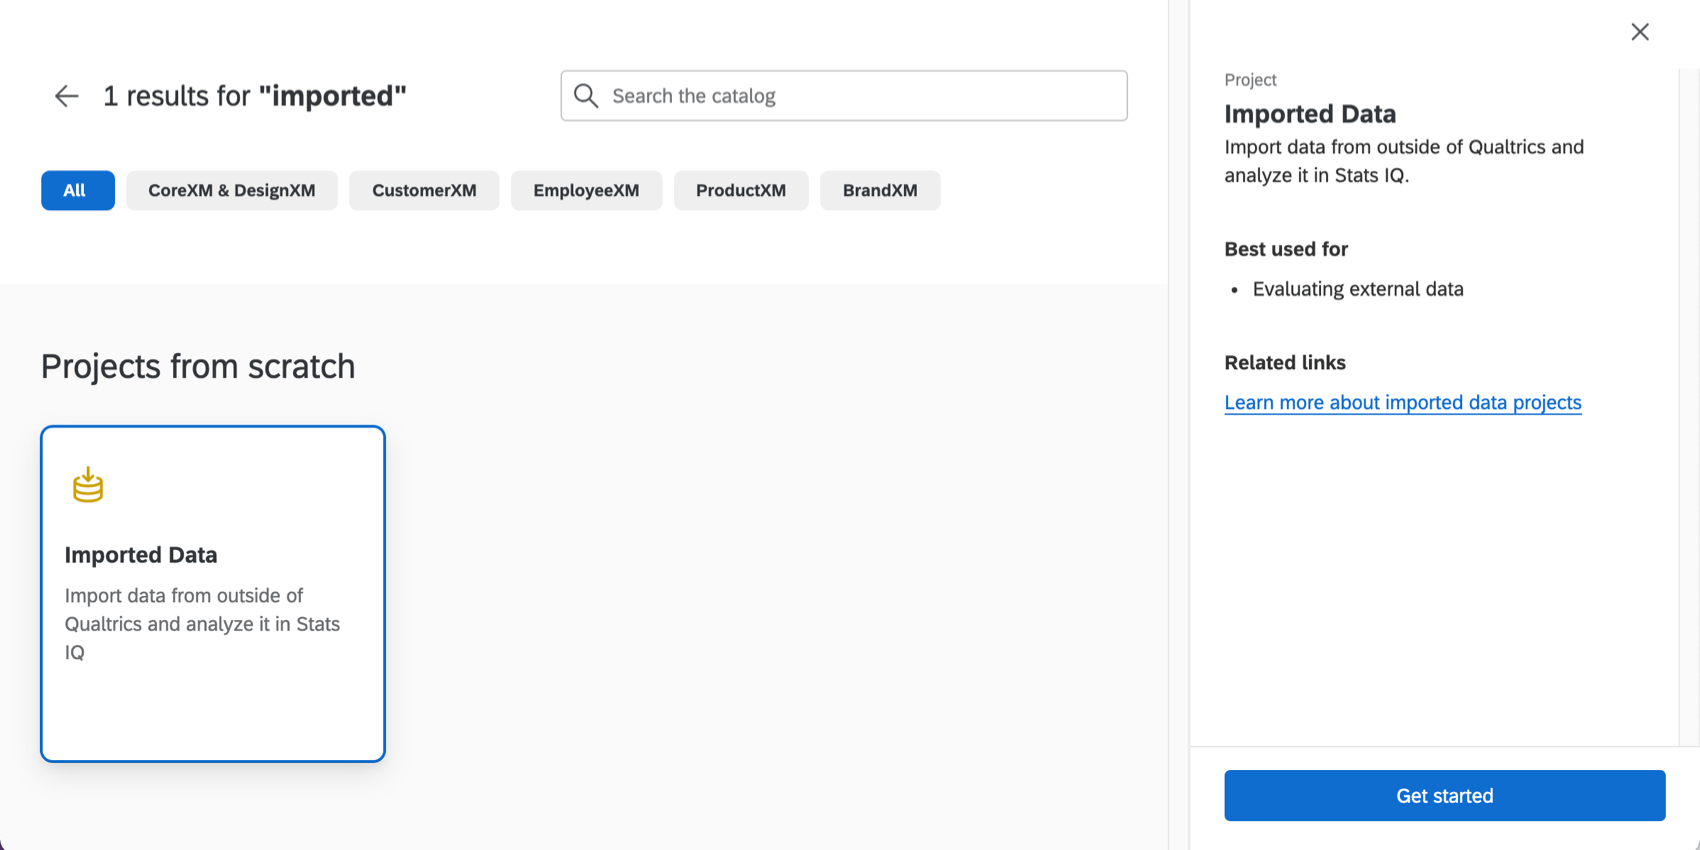Filter by BrandXM category

(x=880, y=190)
